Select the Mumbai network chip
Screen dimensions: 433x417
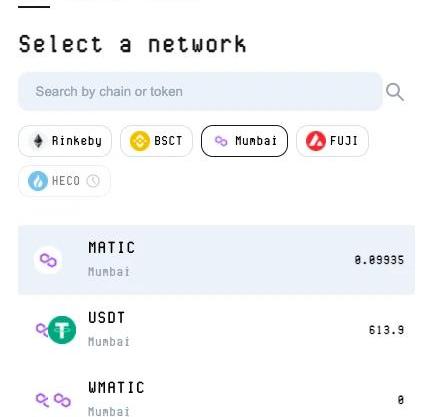[x=244, y=141]
